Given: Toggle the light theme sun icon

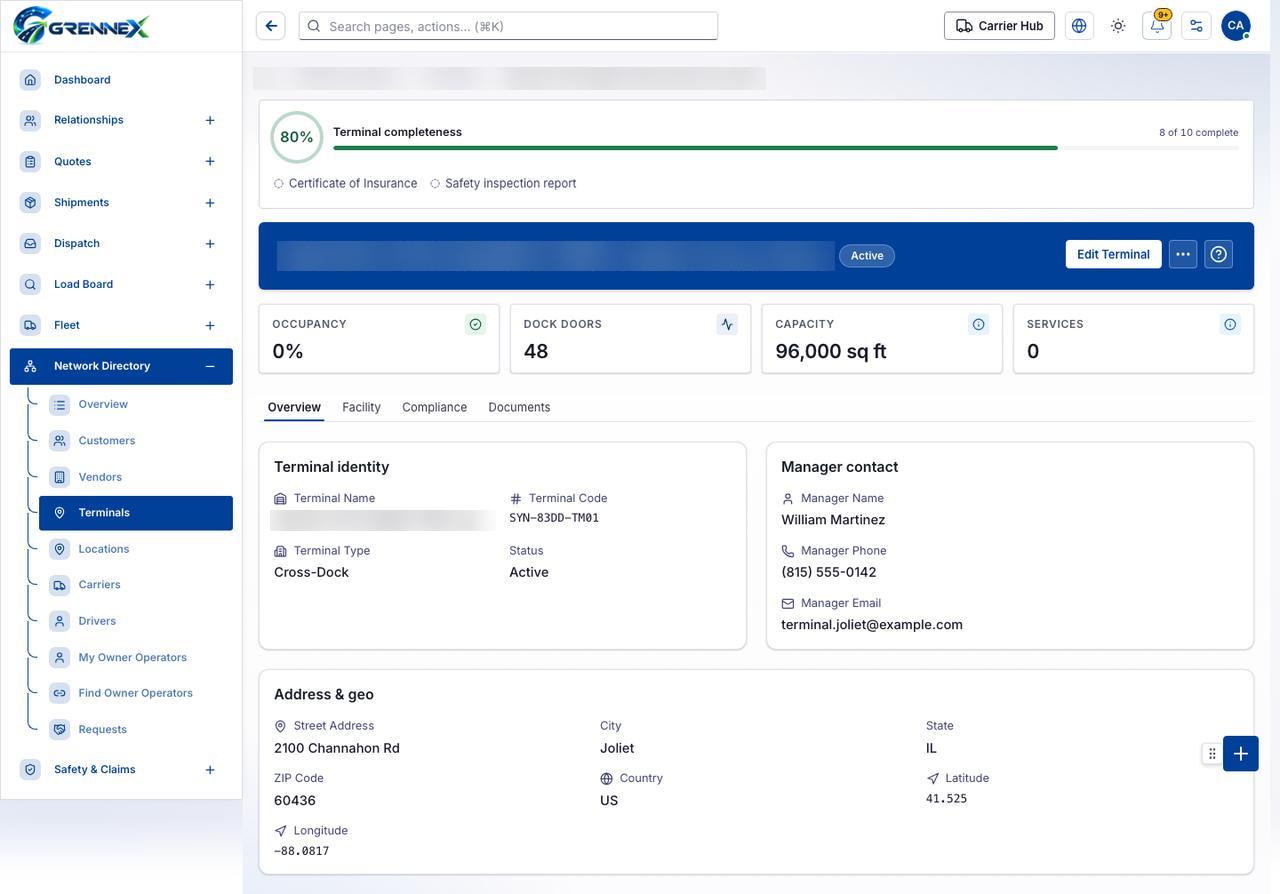Looking at the screenshot, I should (x=1118, y=26).
